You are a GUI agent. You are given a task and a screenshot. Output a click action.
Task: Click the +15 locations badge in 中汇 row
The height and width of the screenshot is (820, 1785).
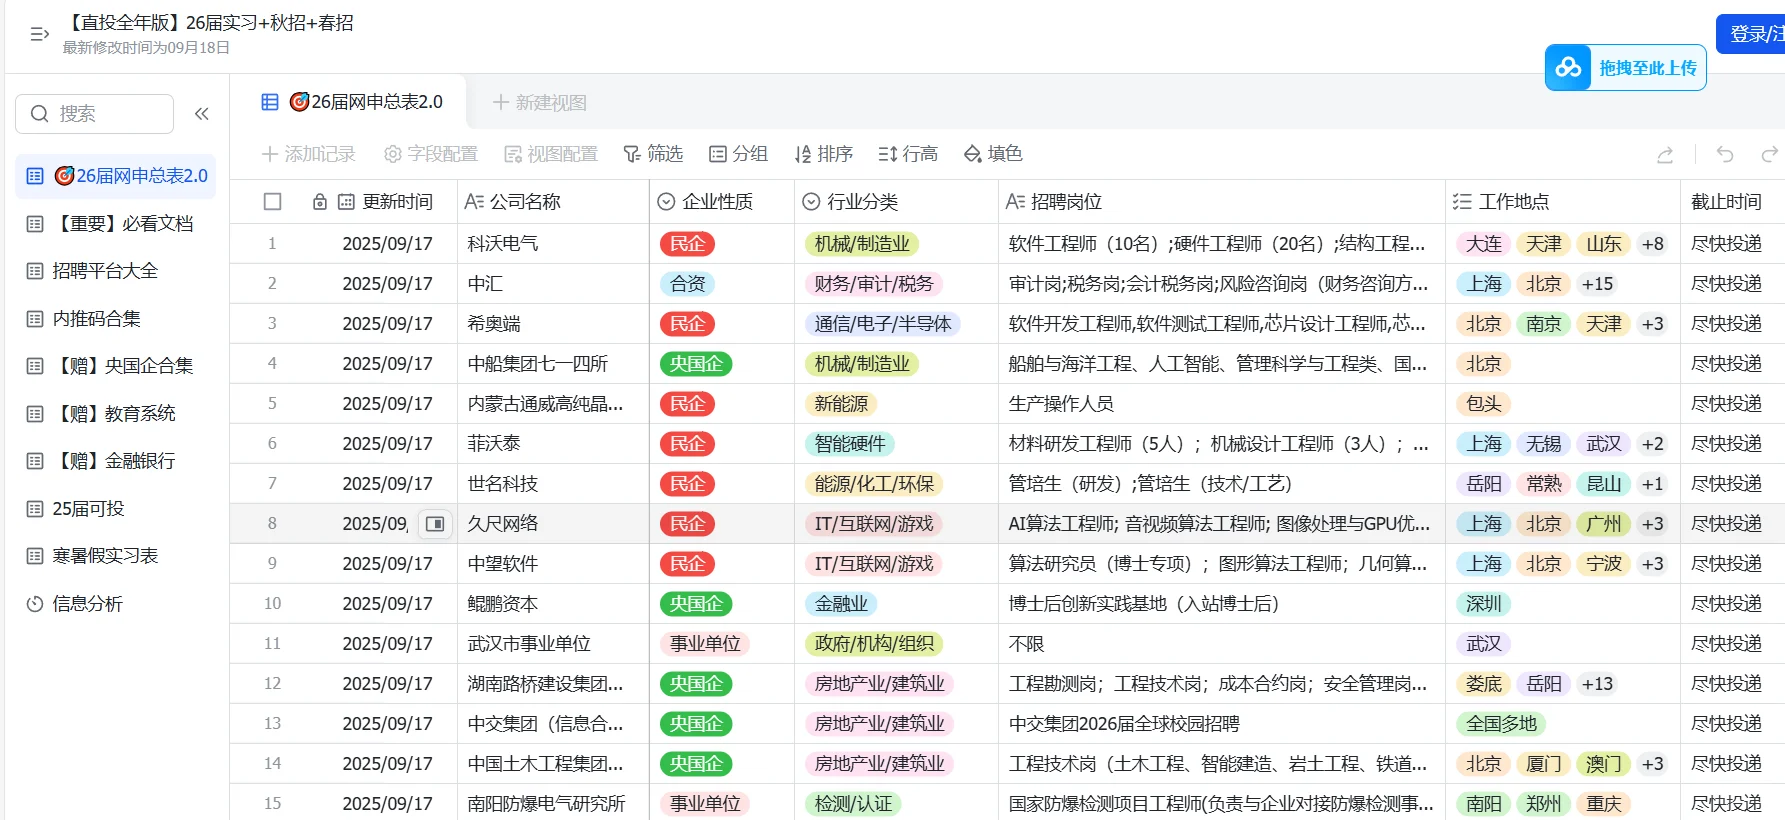(x=1597, y=284)
